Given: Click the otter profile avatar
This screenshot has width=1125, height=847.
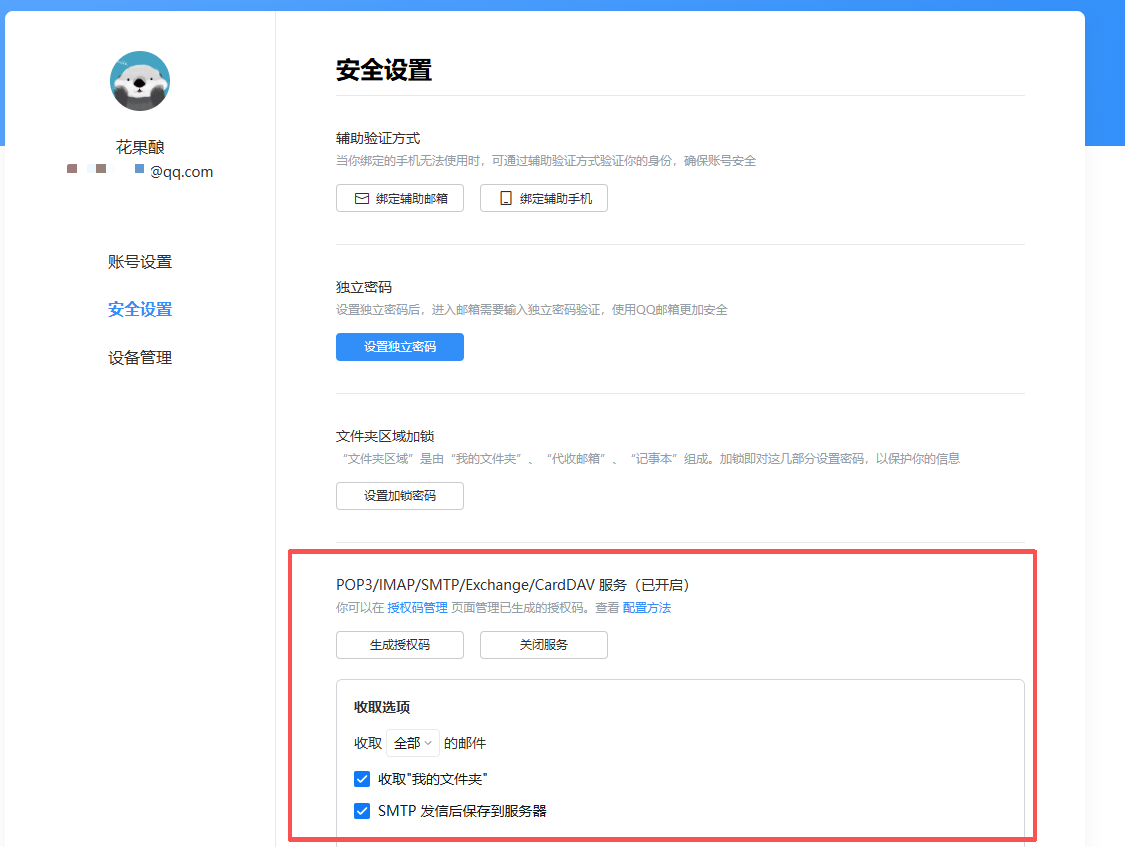Looking at the screenshot, I should [x=140, y=81].
